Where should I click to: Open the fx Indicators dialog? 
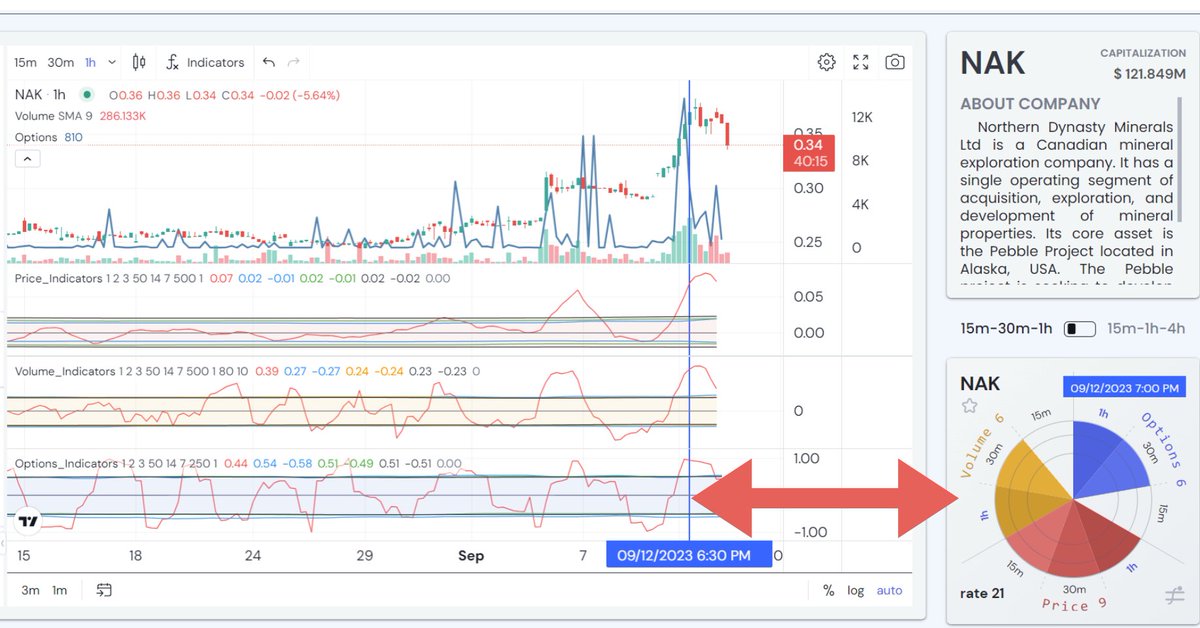coord(205,62)
